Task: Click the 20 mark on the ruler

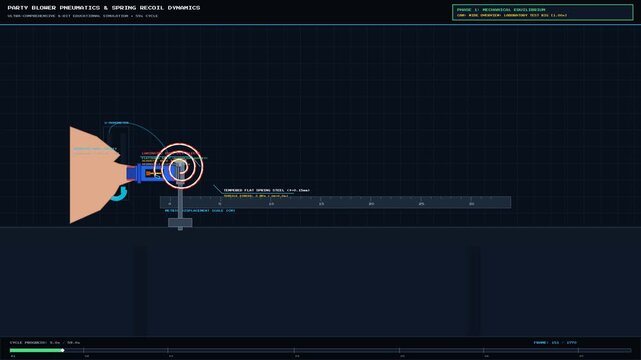Action: tap(371, 203)
